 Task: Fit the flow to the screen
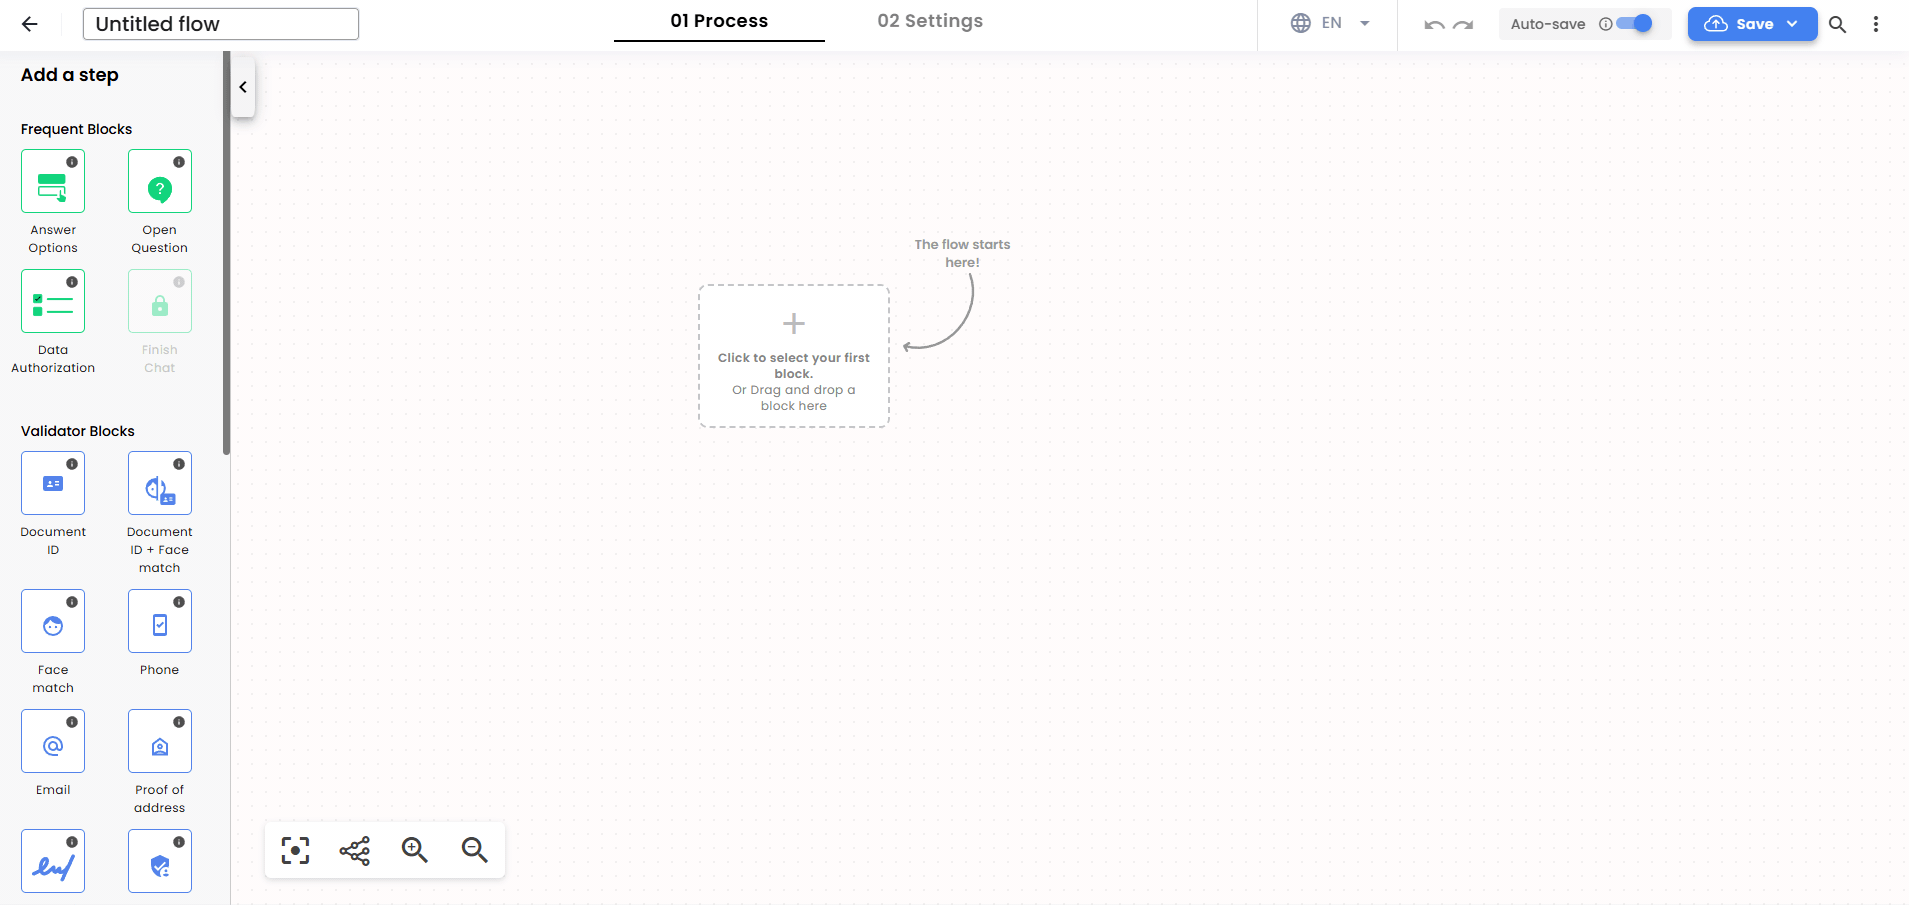pyautogui.click(x=294, y=850)
